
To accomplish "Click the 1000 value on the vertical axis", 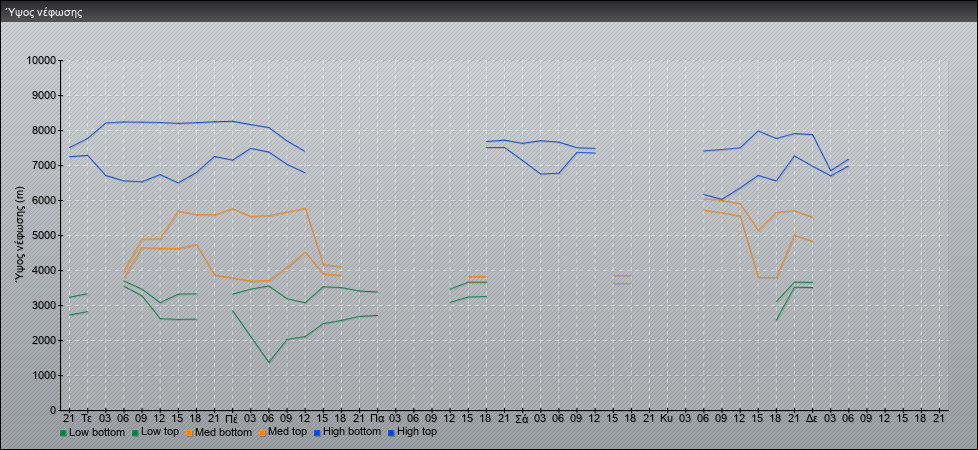I will (44, 375).
